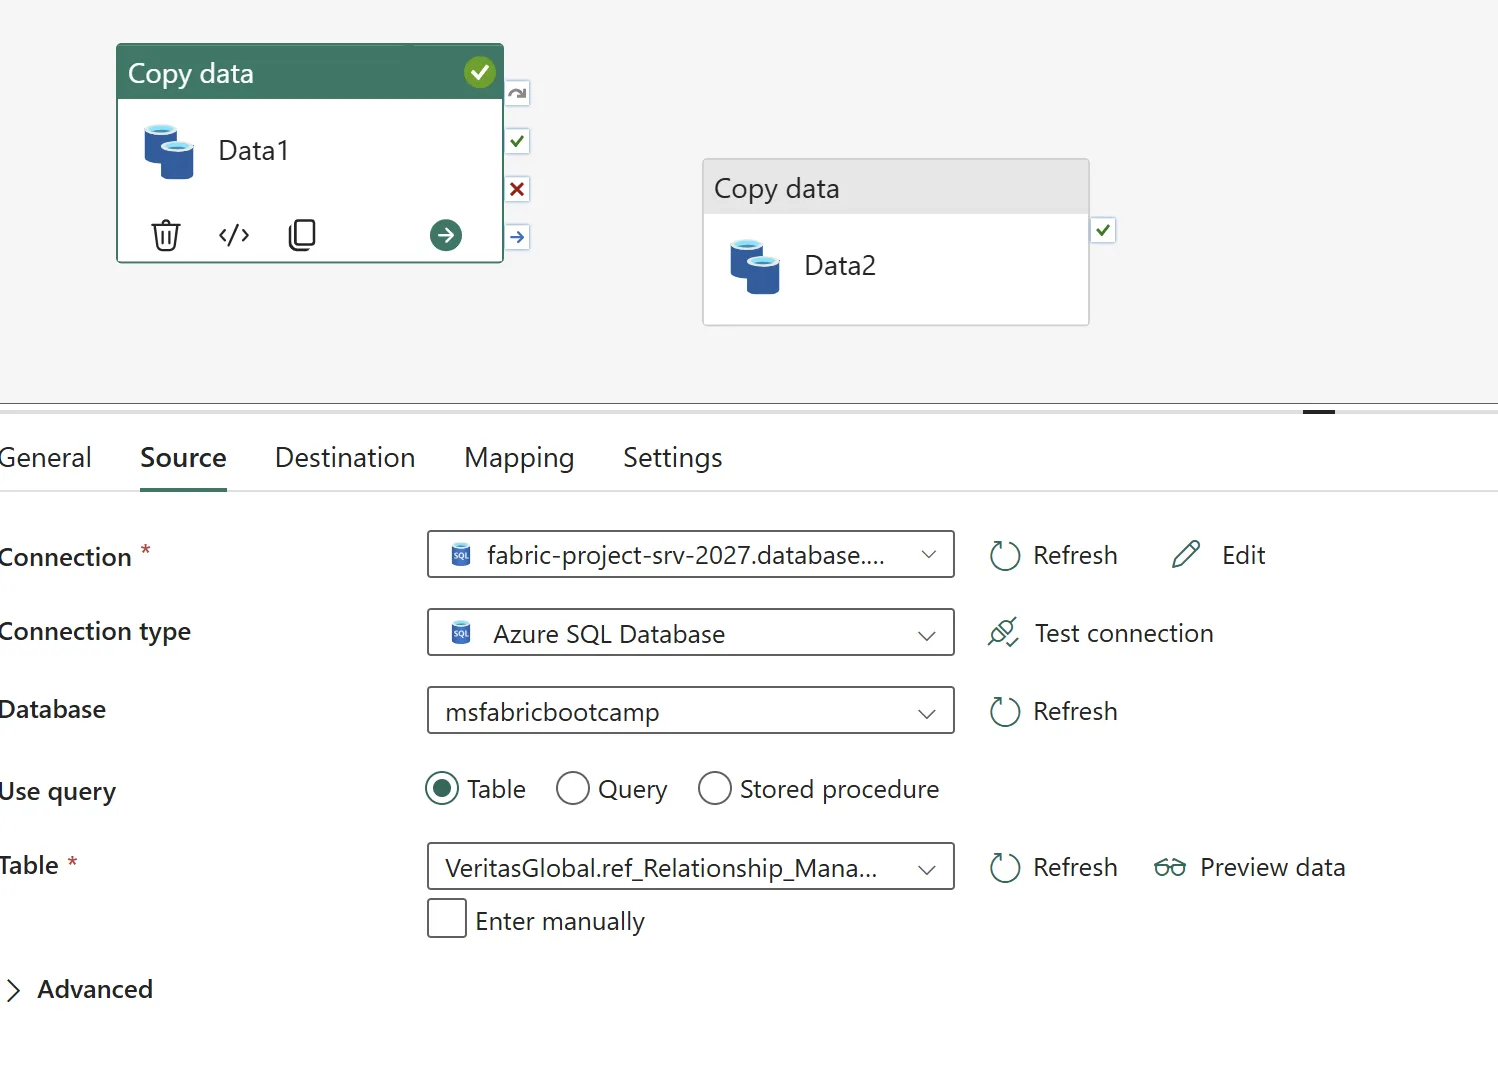Click the Data1 database icon
This screenshot has height=1068, width=1498.
169,151
